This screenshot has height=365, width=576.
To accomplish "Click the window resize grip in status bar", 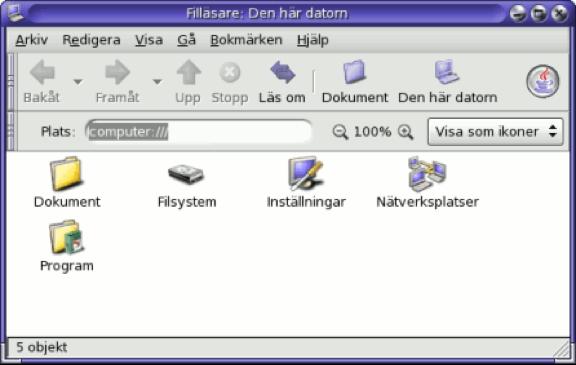I will click(562, 348).
